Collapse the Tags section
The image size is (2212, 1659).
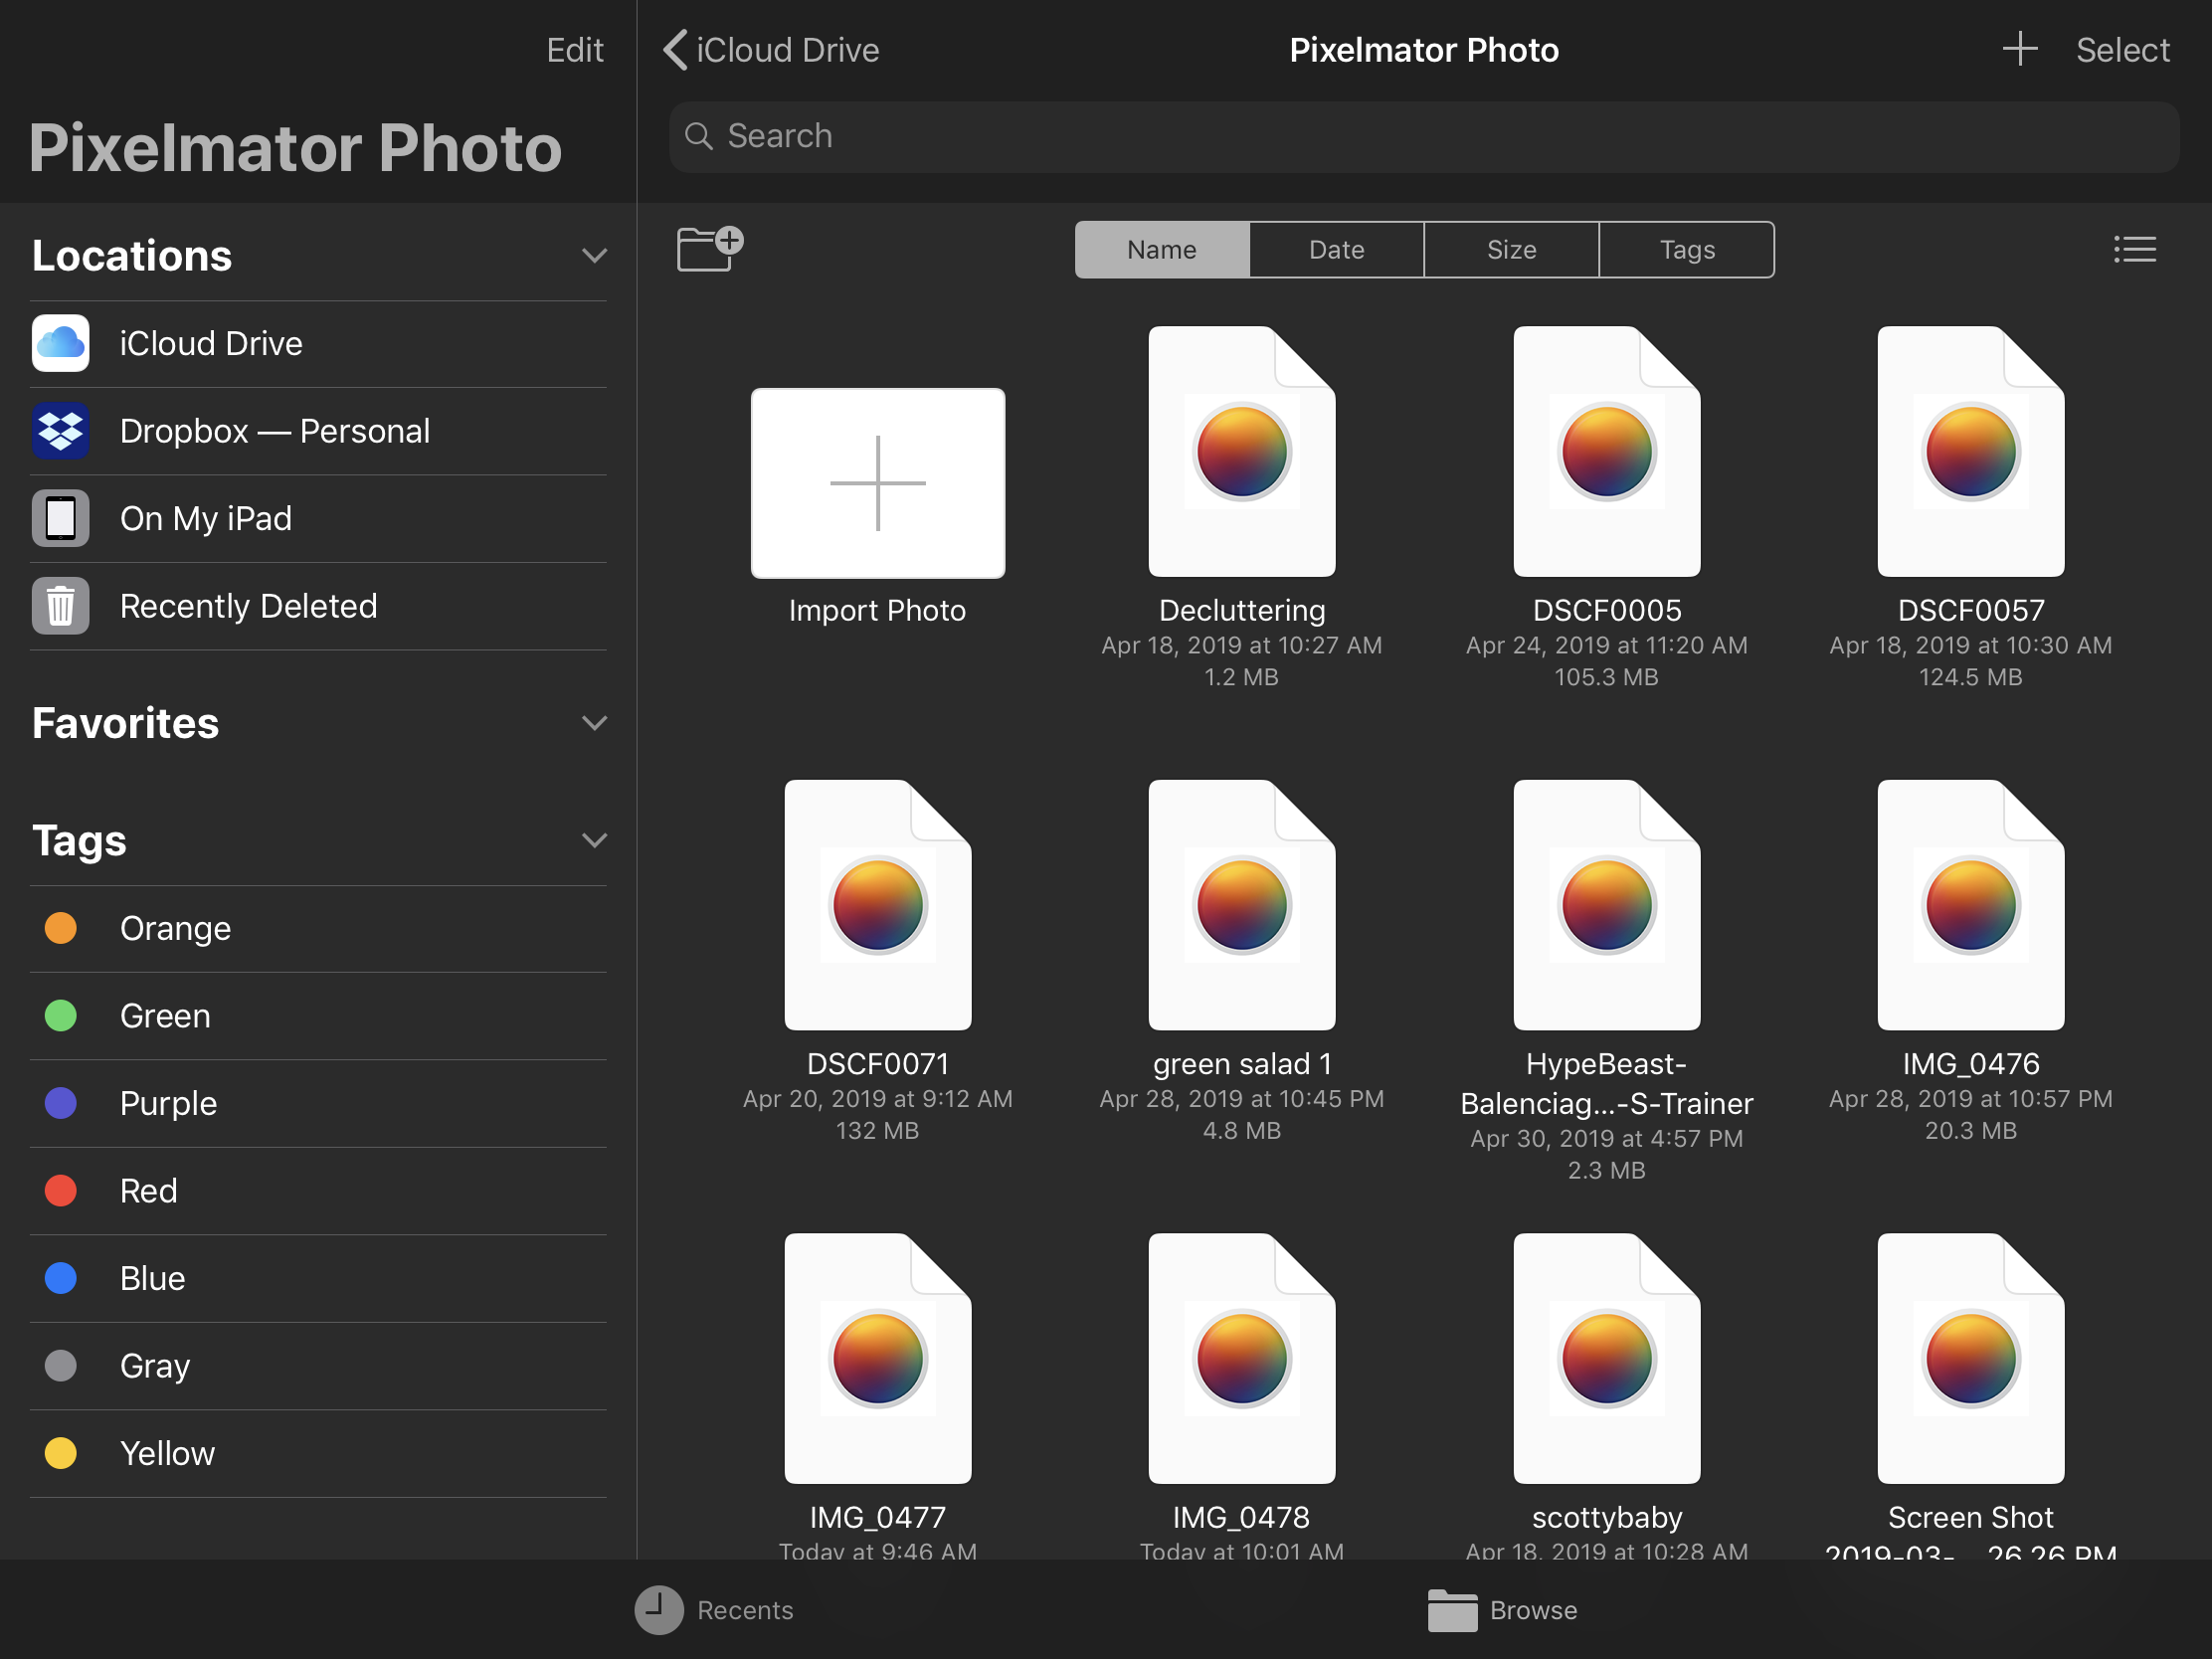594,841
